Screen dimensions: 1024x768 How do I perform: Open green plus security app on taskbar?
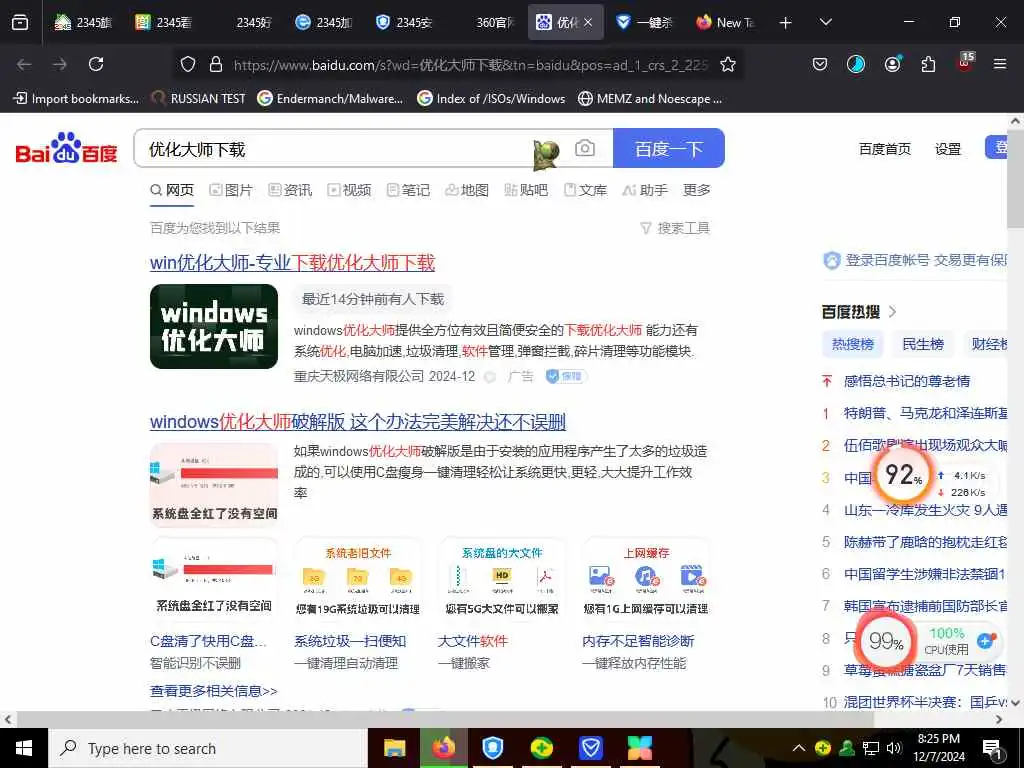click(x=541, y=748)
